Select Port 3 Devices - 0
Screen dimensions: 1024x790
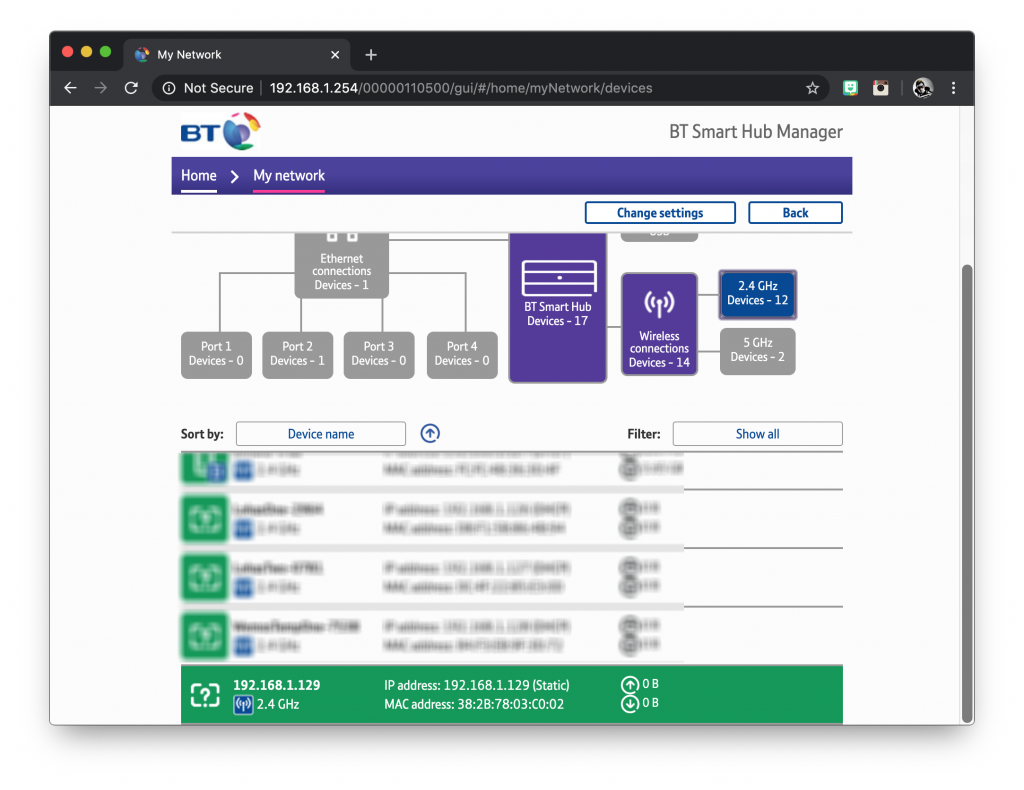click(x=379, y=355)
